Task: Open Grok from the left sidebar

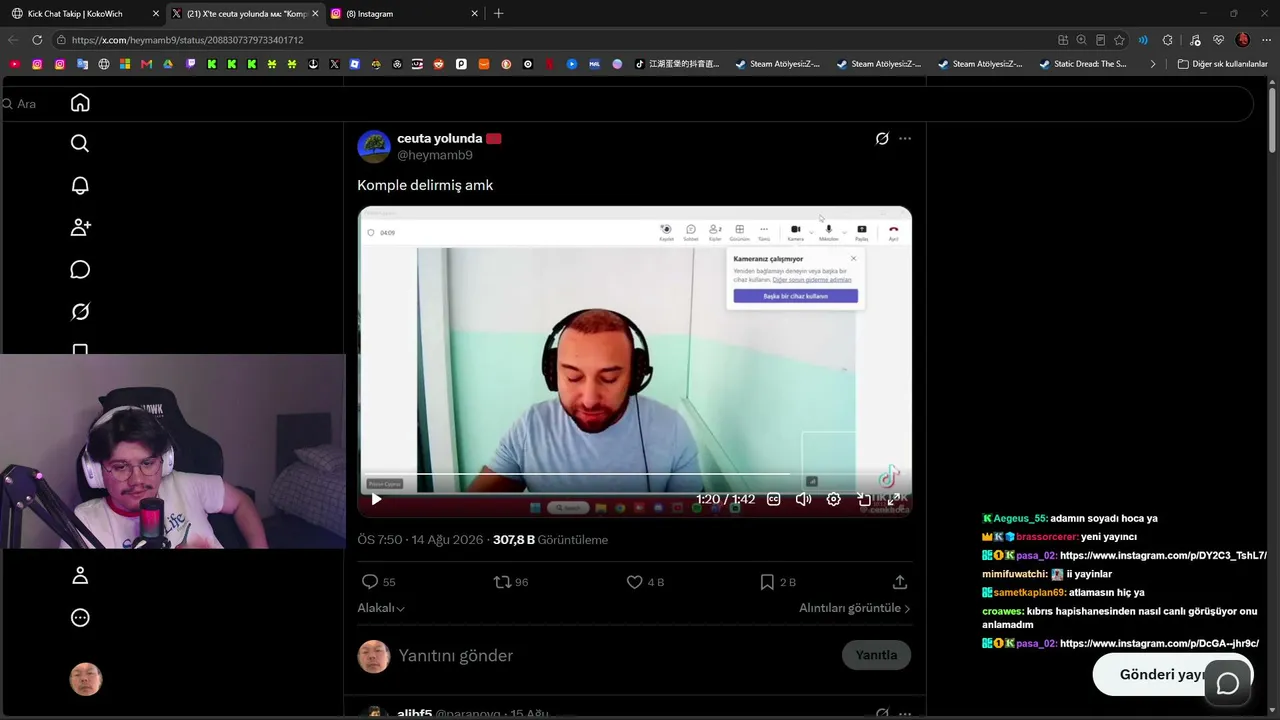Action: (x=80, y=312)
